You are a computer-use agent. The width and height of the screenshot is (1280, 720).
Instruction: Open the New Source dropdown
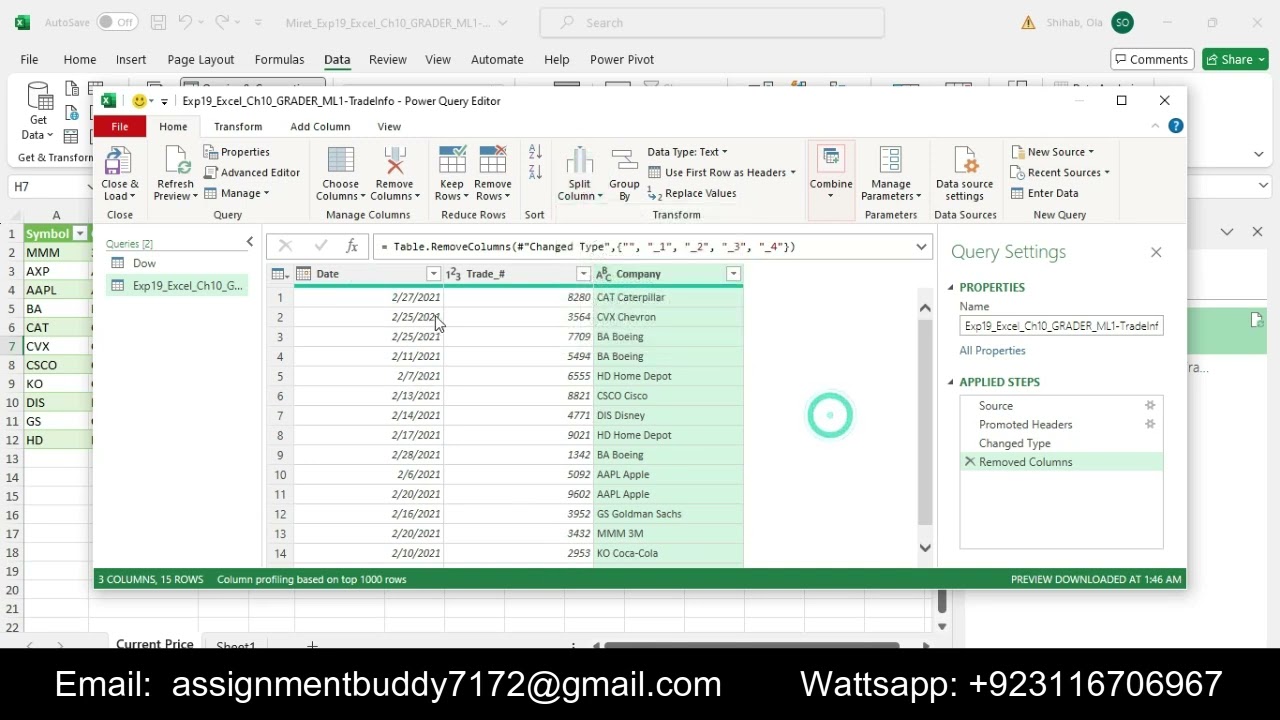pyautogui.click(x=1053, y=152)
